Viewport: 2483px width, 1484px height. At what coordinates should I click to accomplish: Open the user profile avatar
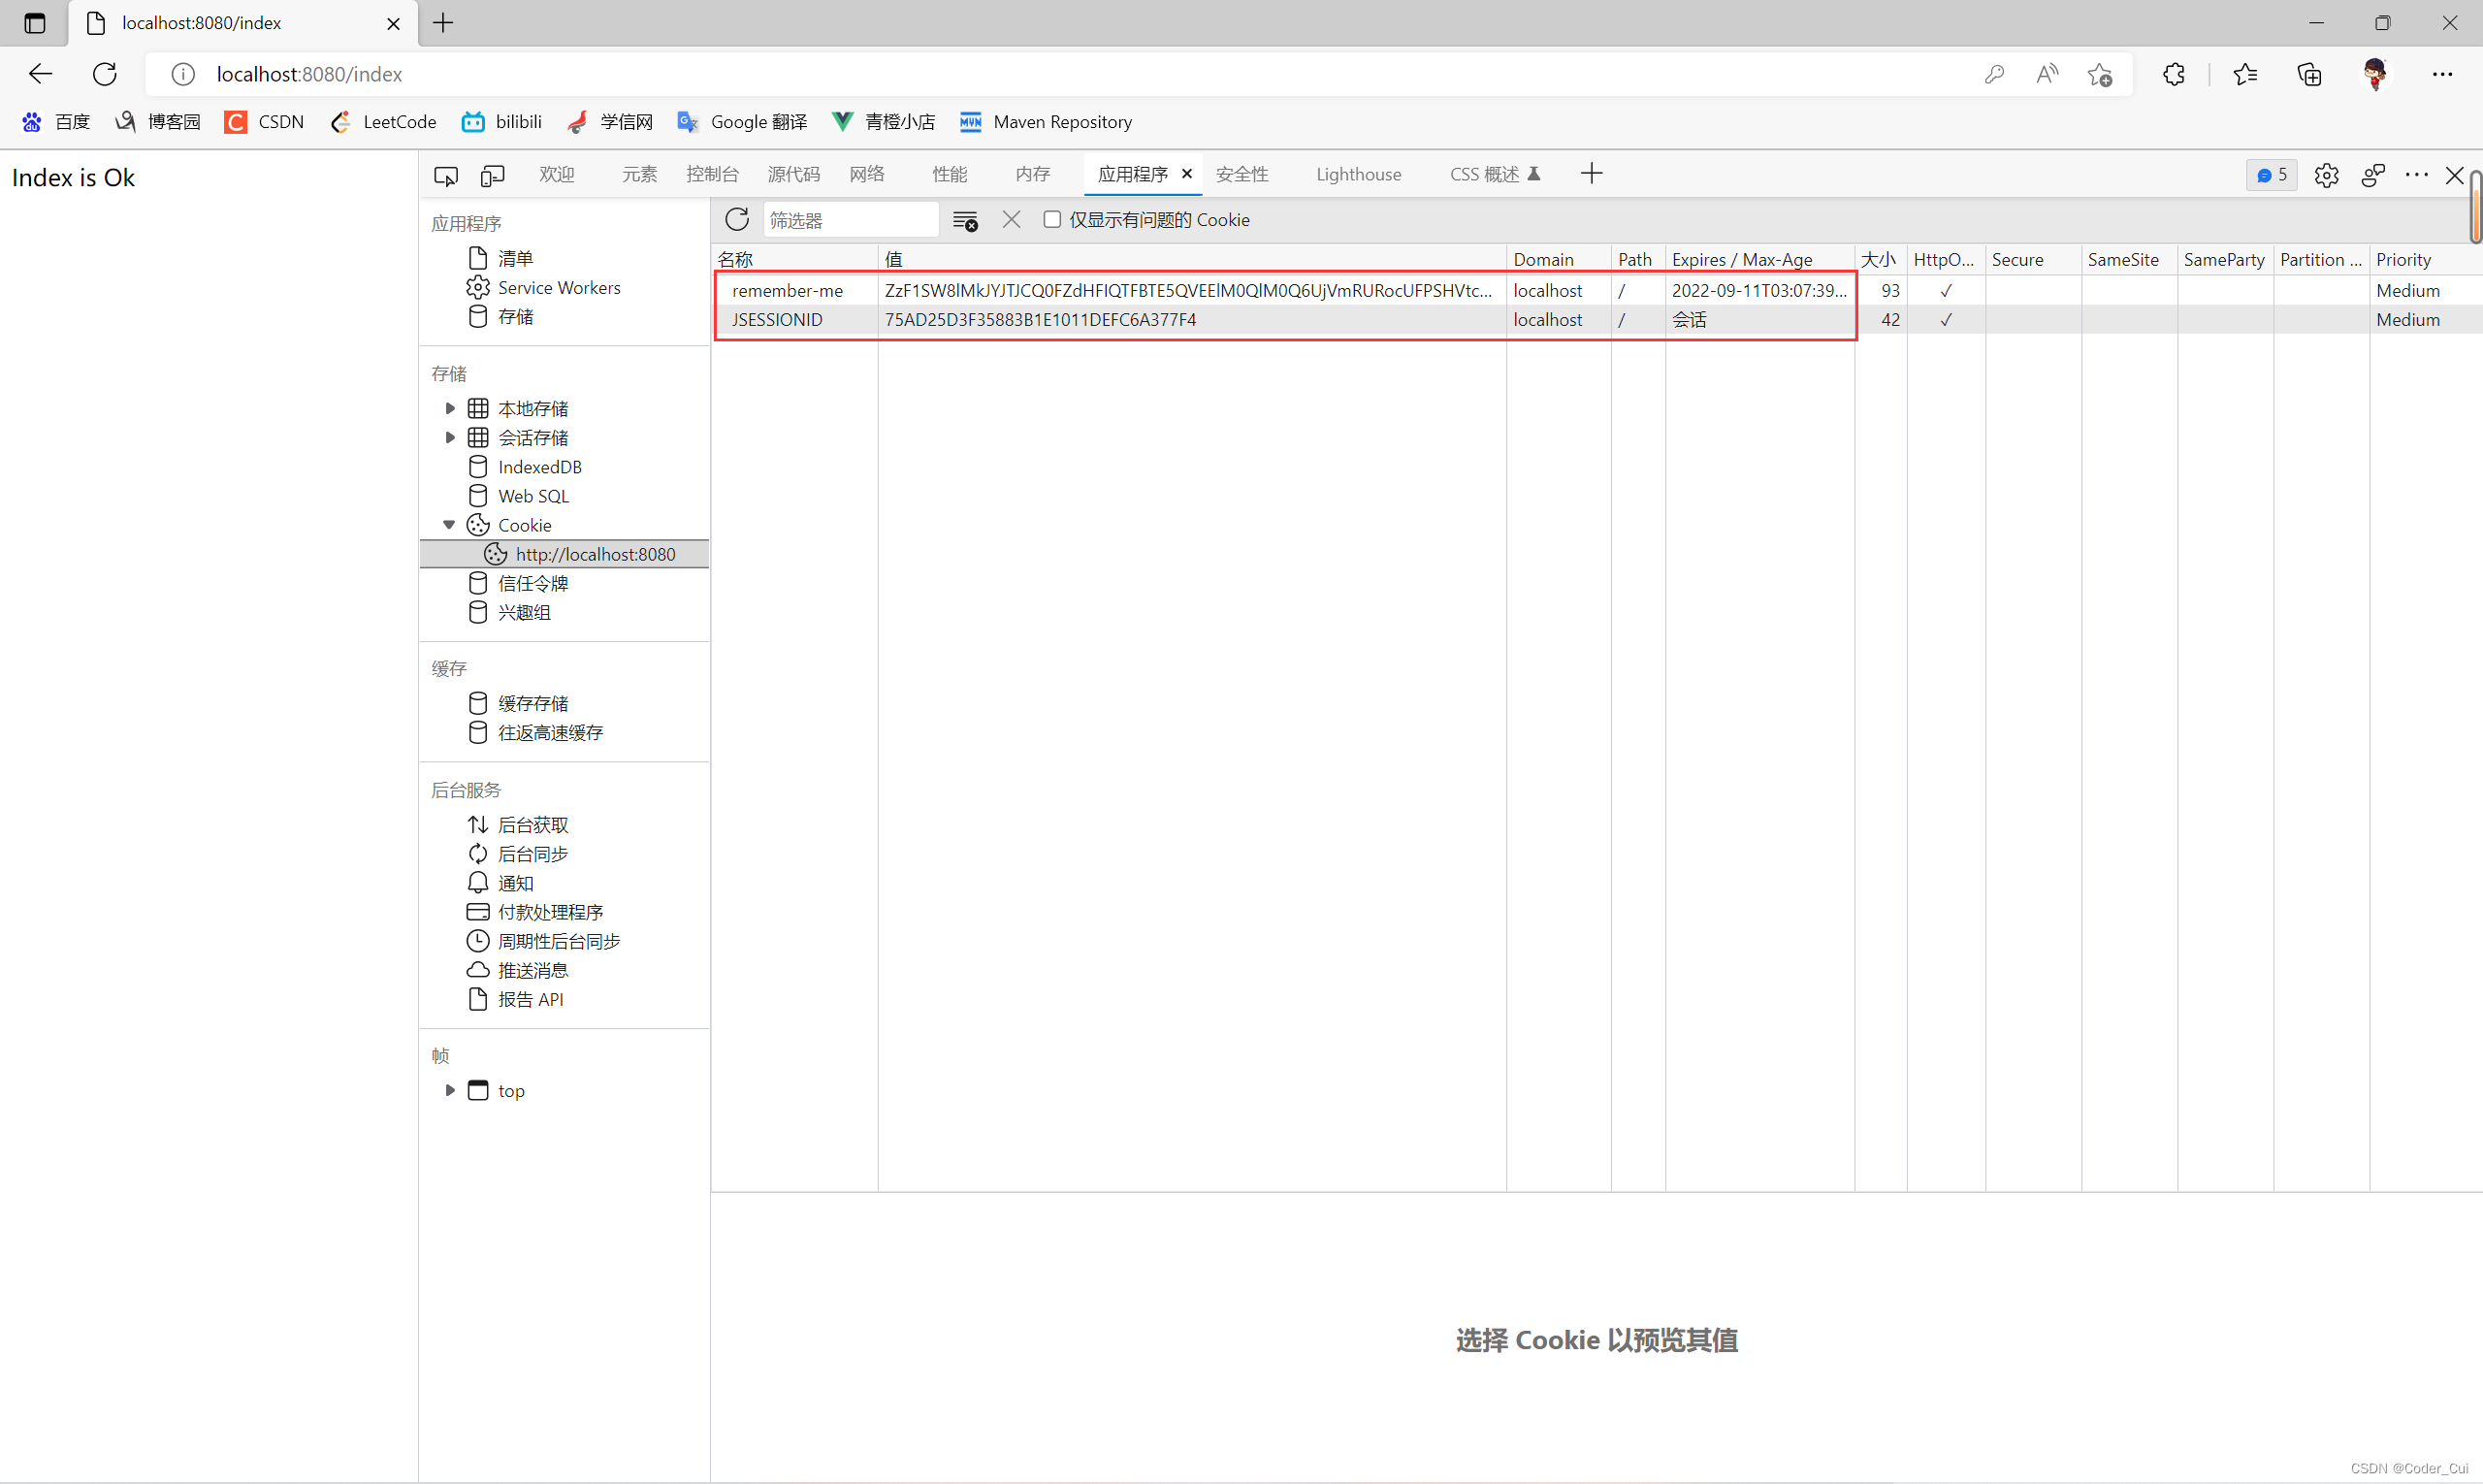click(x=2376, y=74)
